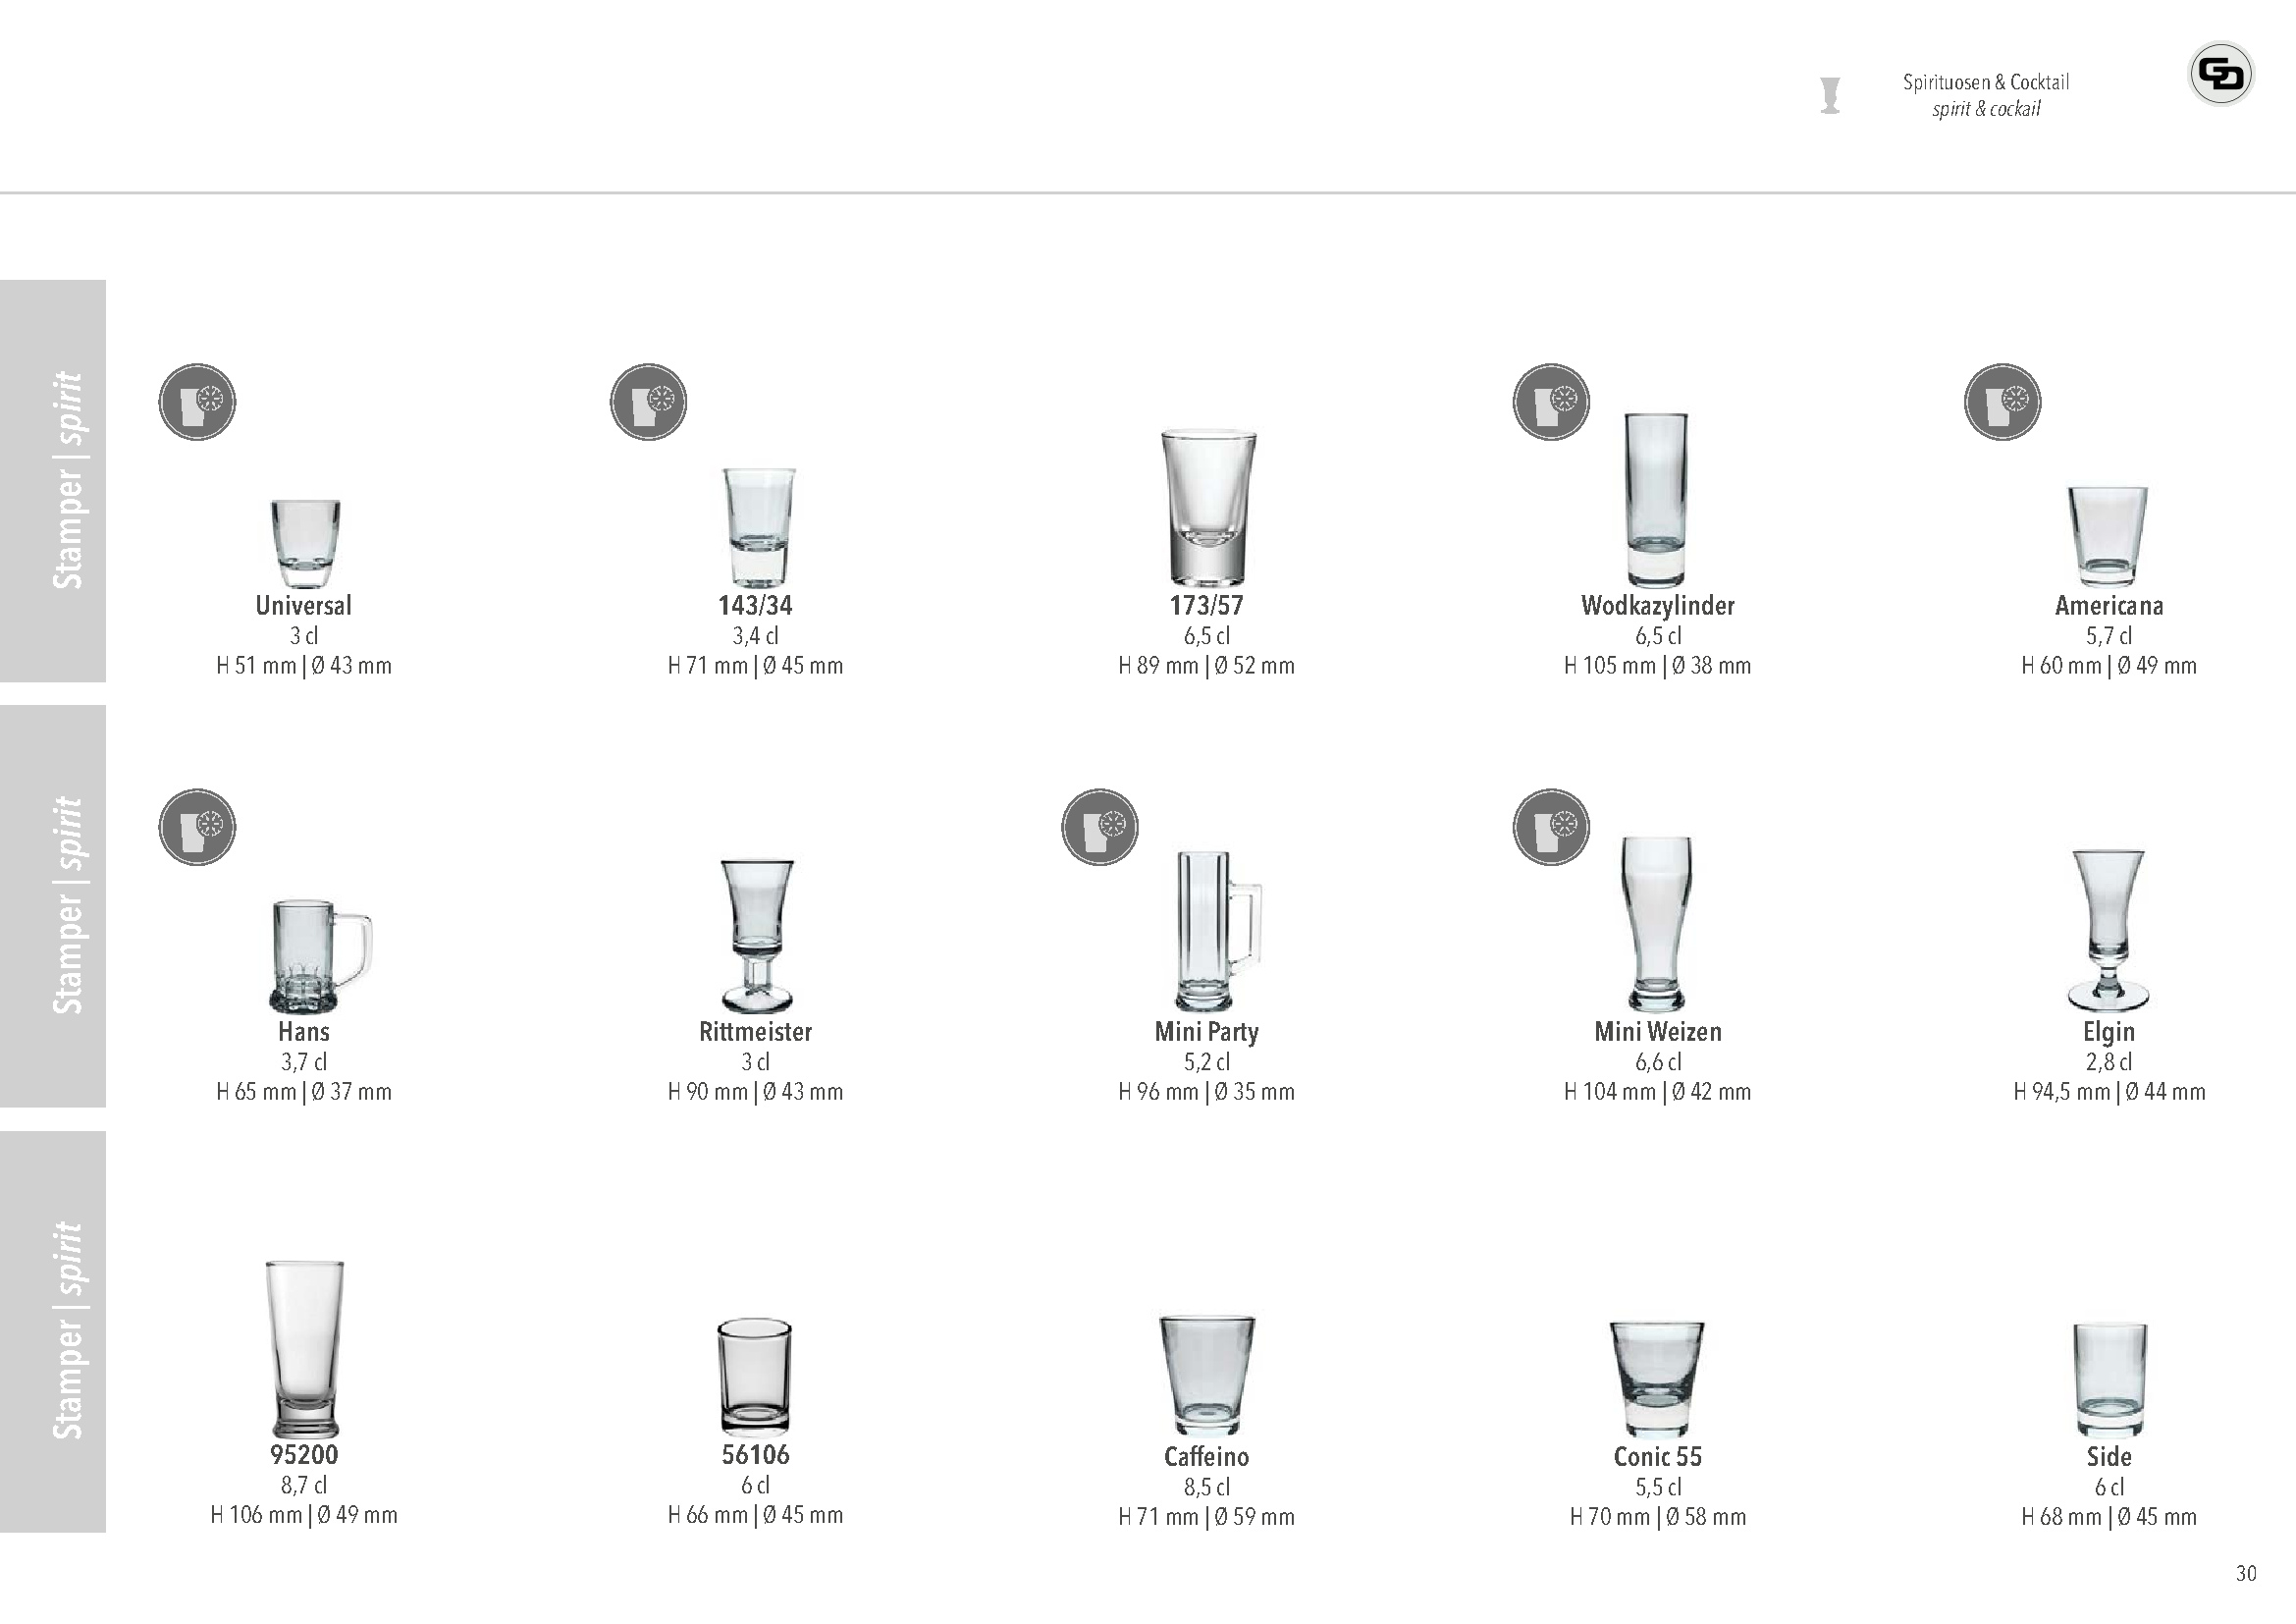
Task: Click the first row 'Stamper | spirit' side tab
Action: 53,481
